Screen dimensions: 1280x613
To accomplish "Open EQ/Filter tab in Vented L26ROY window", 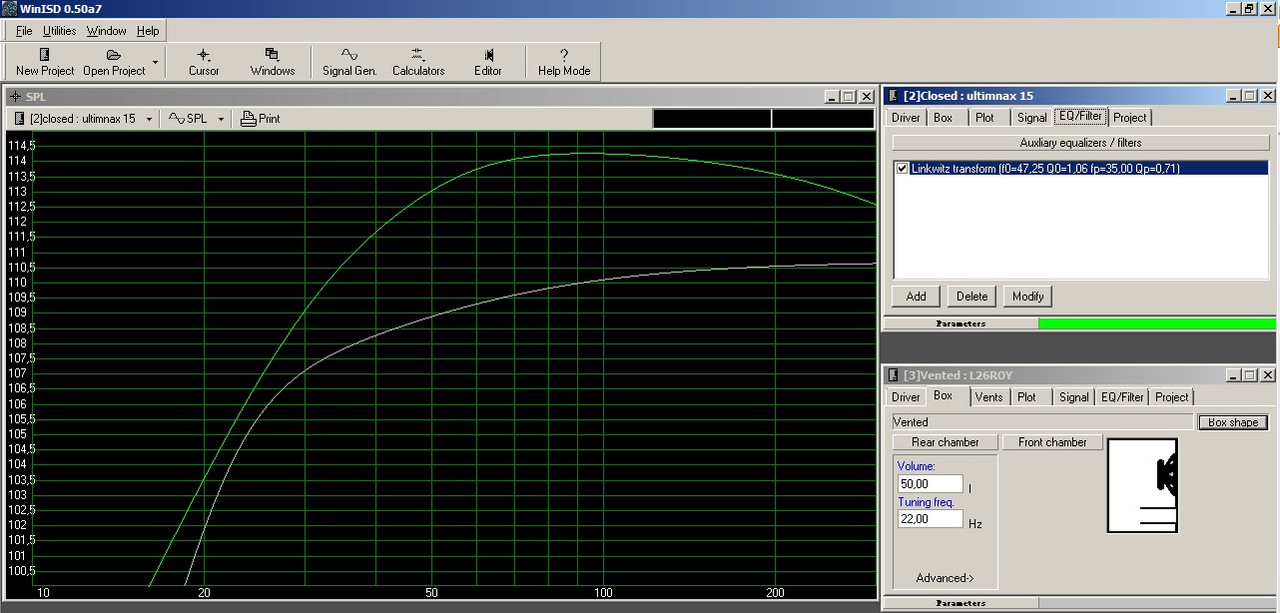I will point(1122,397).
